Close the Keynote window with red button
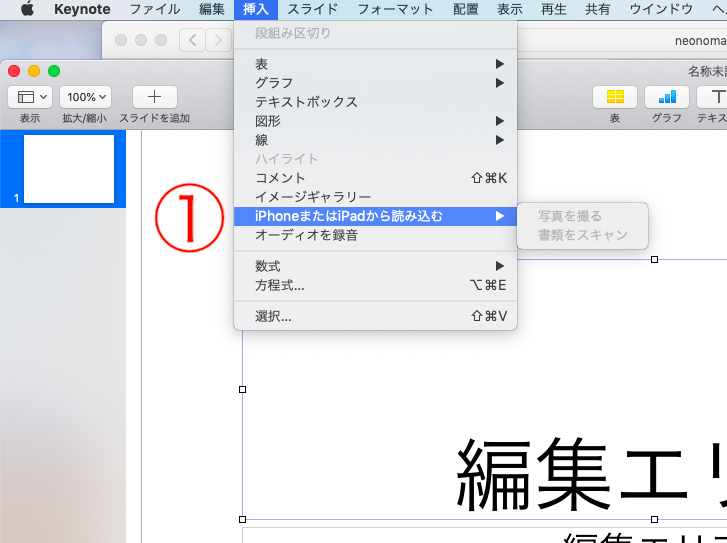Viewport: 727px width, 543px height. 14,71
